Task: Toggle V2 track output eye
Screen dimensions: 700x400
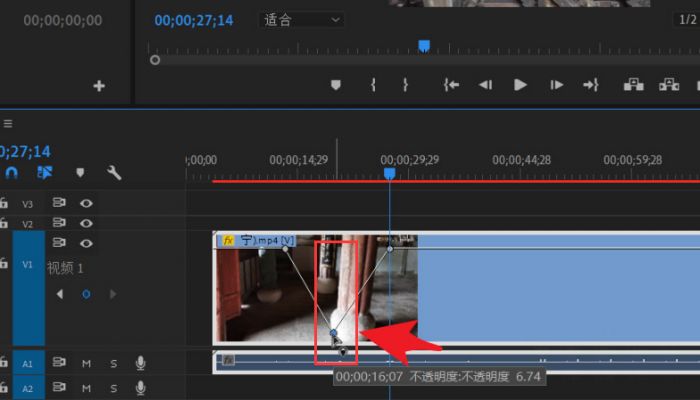Action: 87,223
